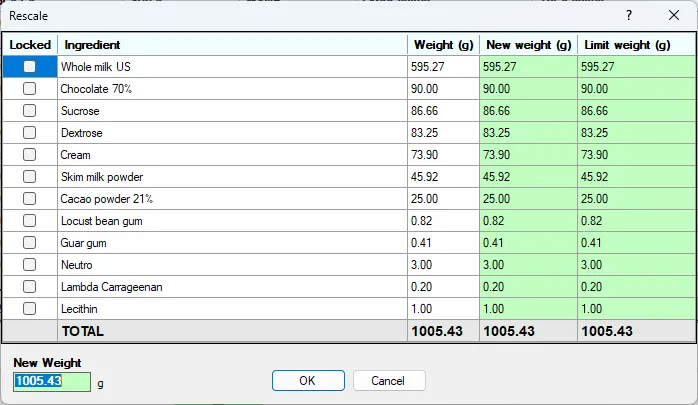Screen dimensions: 698x405
Task: Edit Cream new weight 73.90
Action: pos(528,154)
